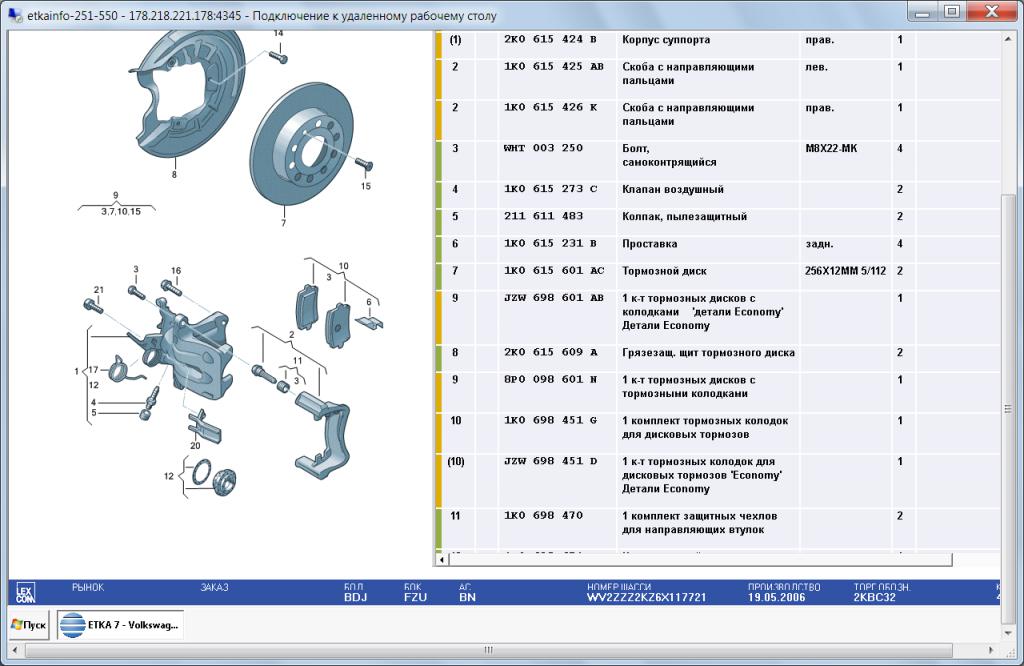Click the 'M8X22-MK' remark cell
1024x666 pixels.
[831, 148]
